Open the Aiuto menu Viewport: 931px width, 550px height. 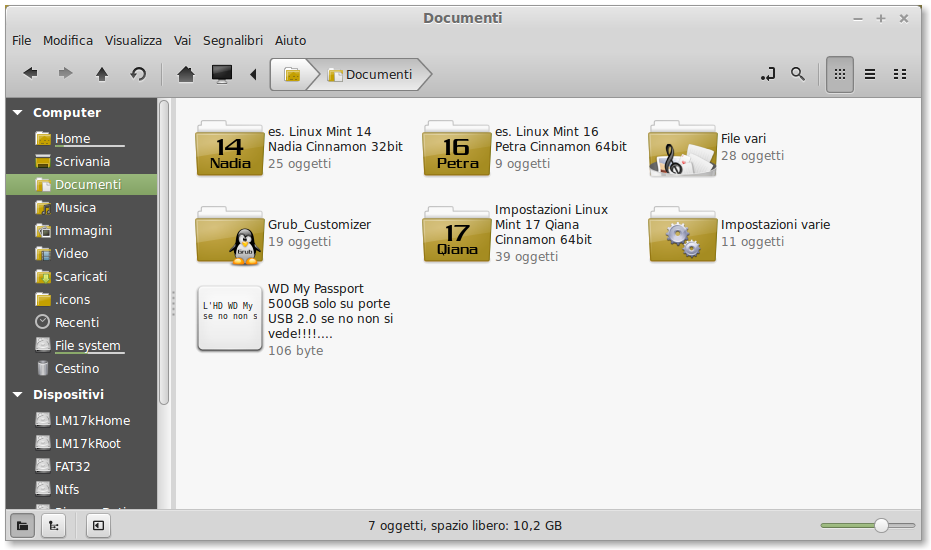[x=290, y=40]
